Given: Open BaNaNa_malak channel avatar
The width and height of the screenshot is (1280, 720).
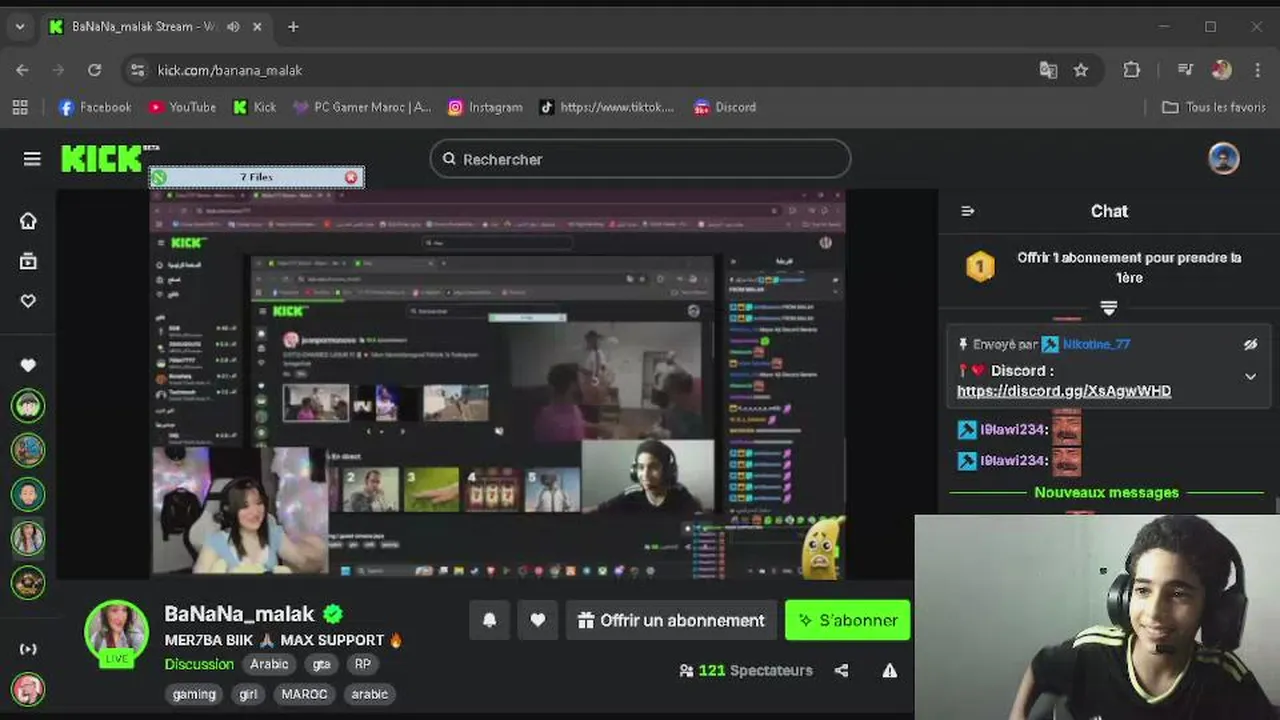Looking at the screenshot, I should tap(116, 632).
